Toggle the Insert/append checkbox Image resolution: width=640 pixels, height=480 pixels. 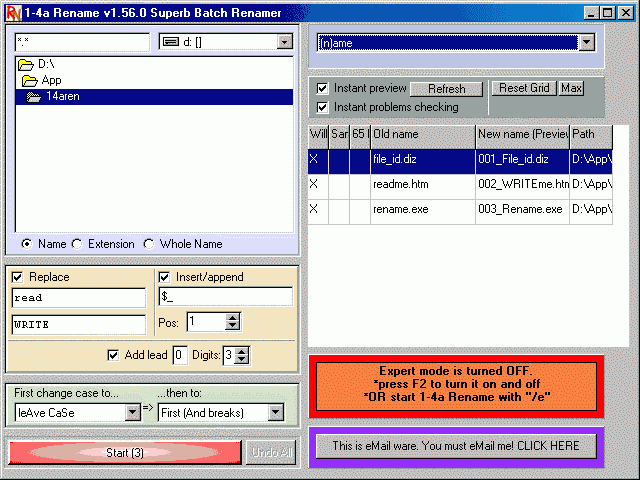164,278
